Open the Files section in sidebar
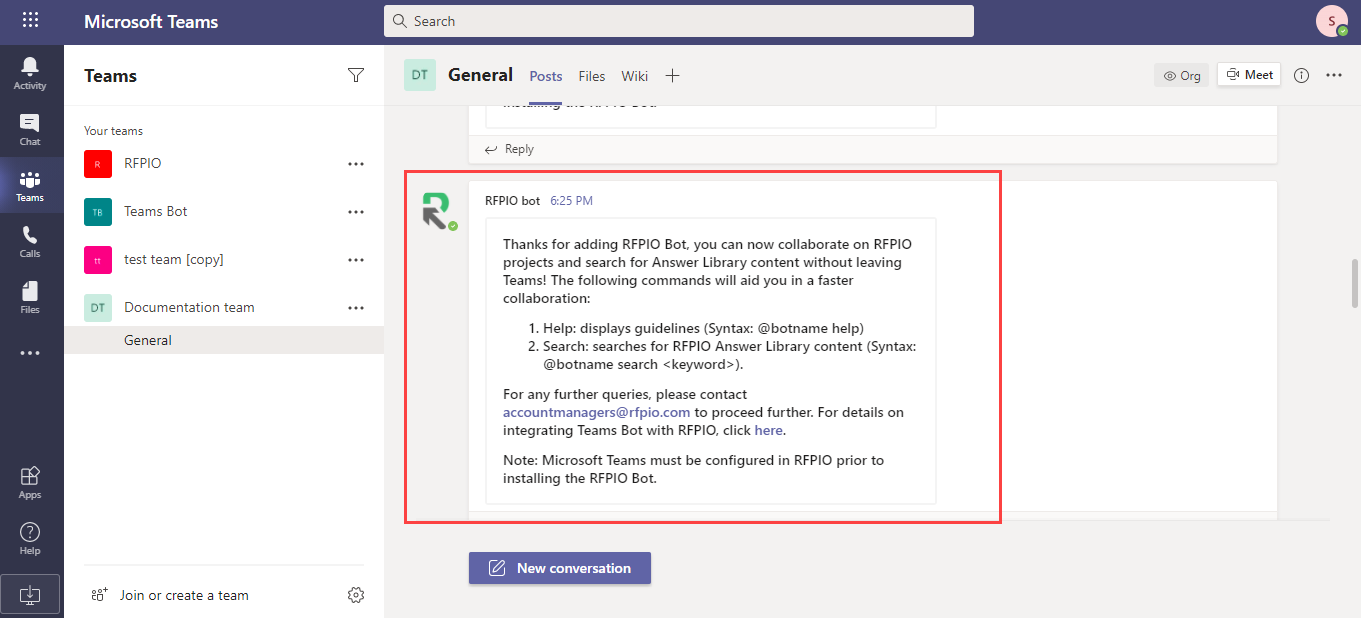 pos(30,297)
